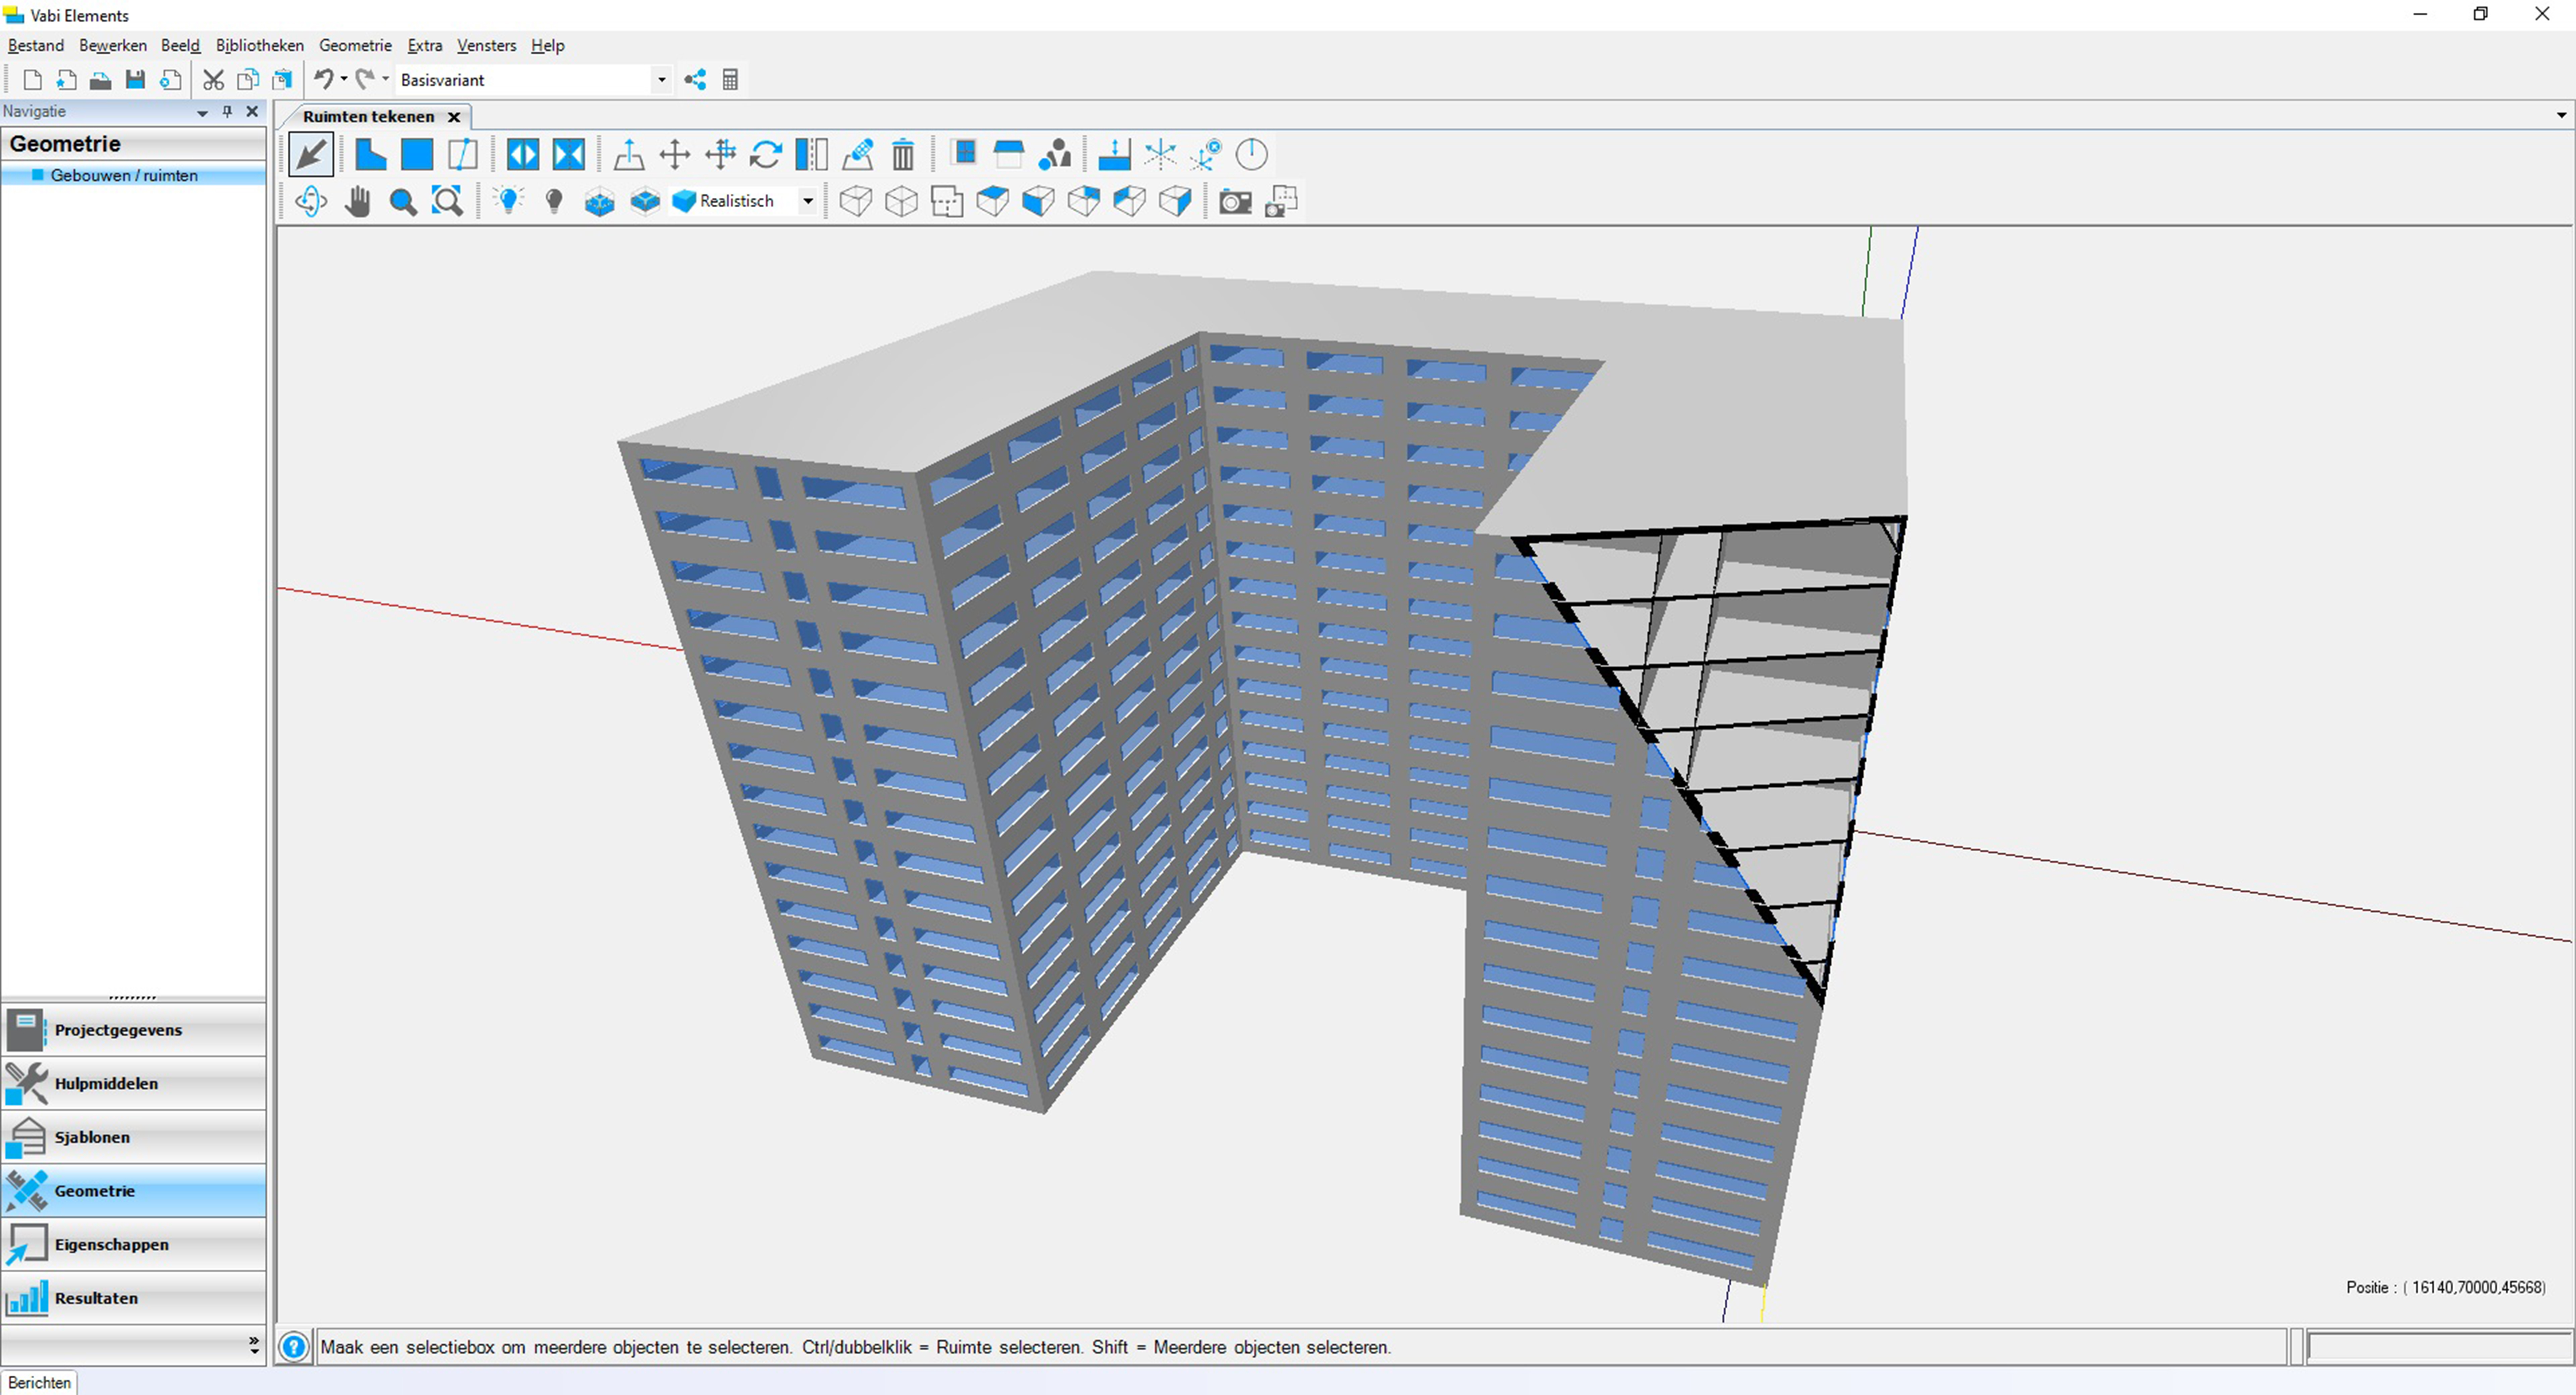Click the hourglass-shaped mirror icon
The width and height of the screenshot is (2576, 1395).
[568, 155]
